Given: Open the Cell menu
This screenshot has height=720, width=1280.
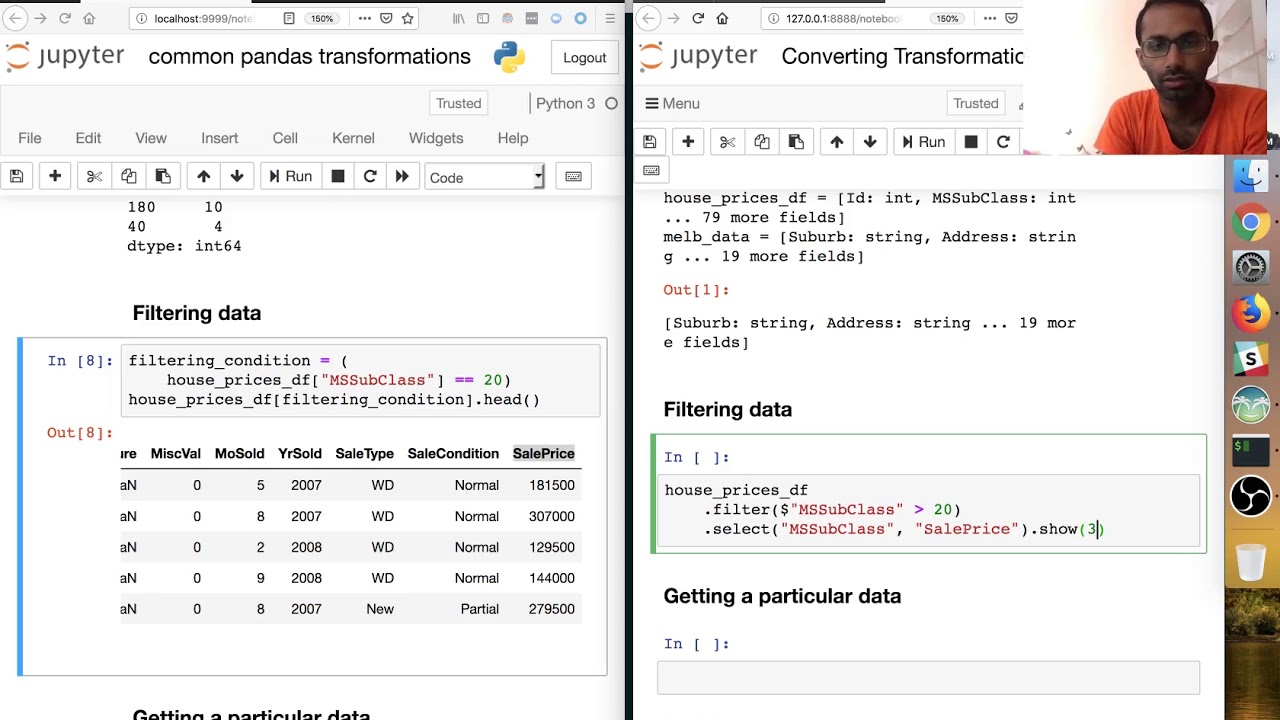Looking at the screenshot, I should point(285,138).
